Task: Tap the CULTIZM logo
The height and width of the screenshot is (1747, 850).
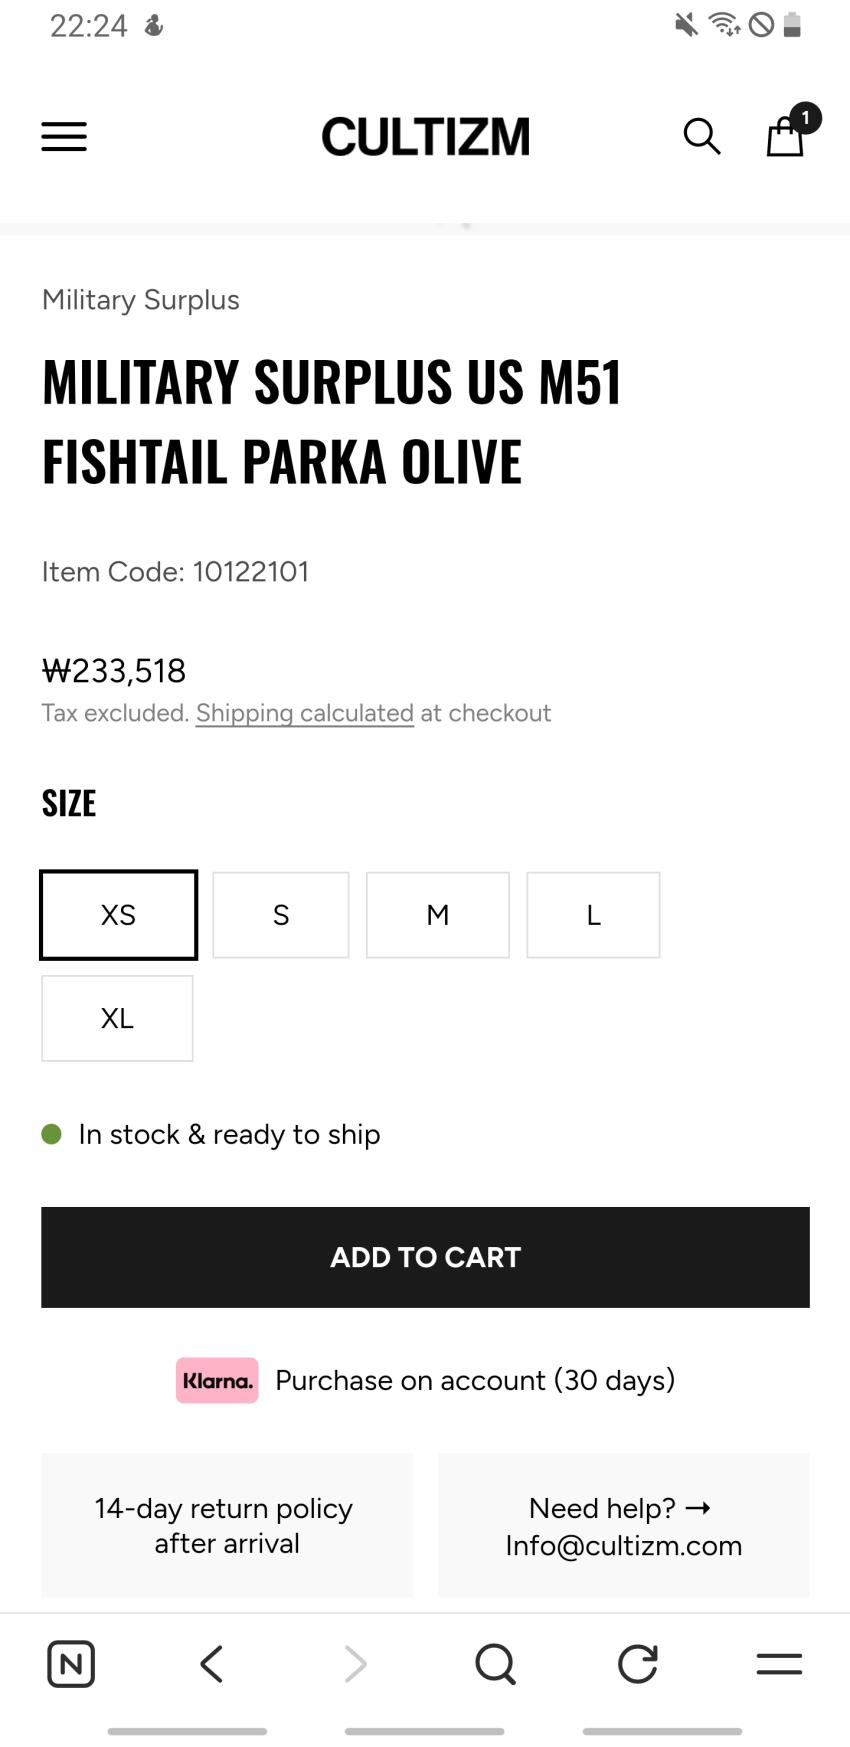Action: [x=425, y=137]
